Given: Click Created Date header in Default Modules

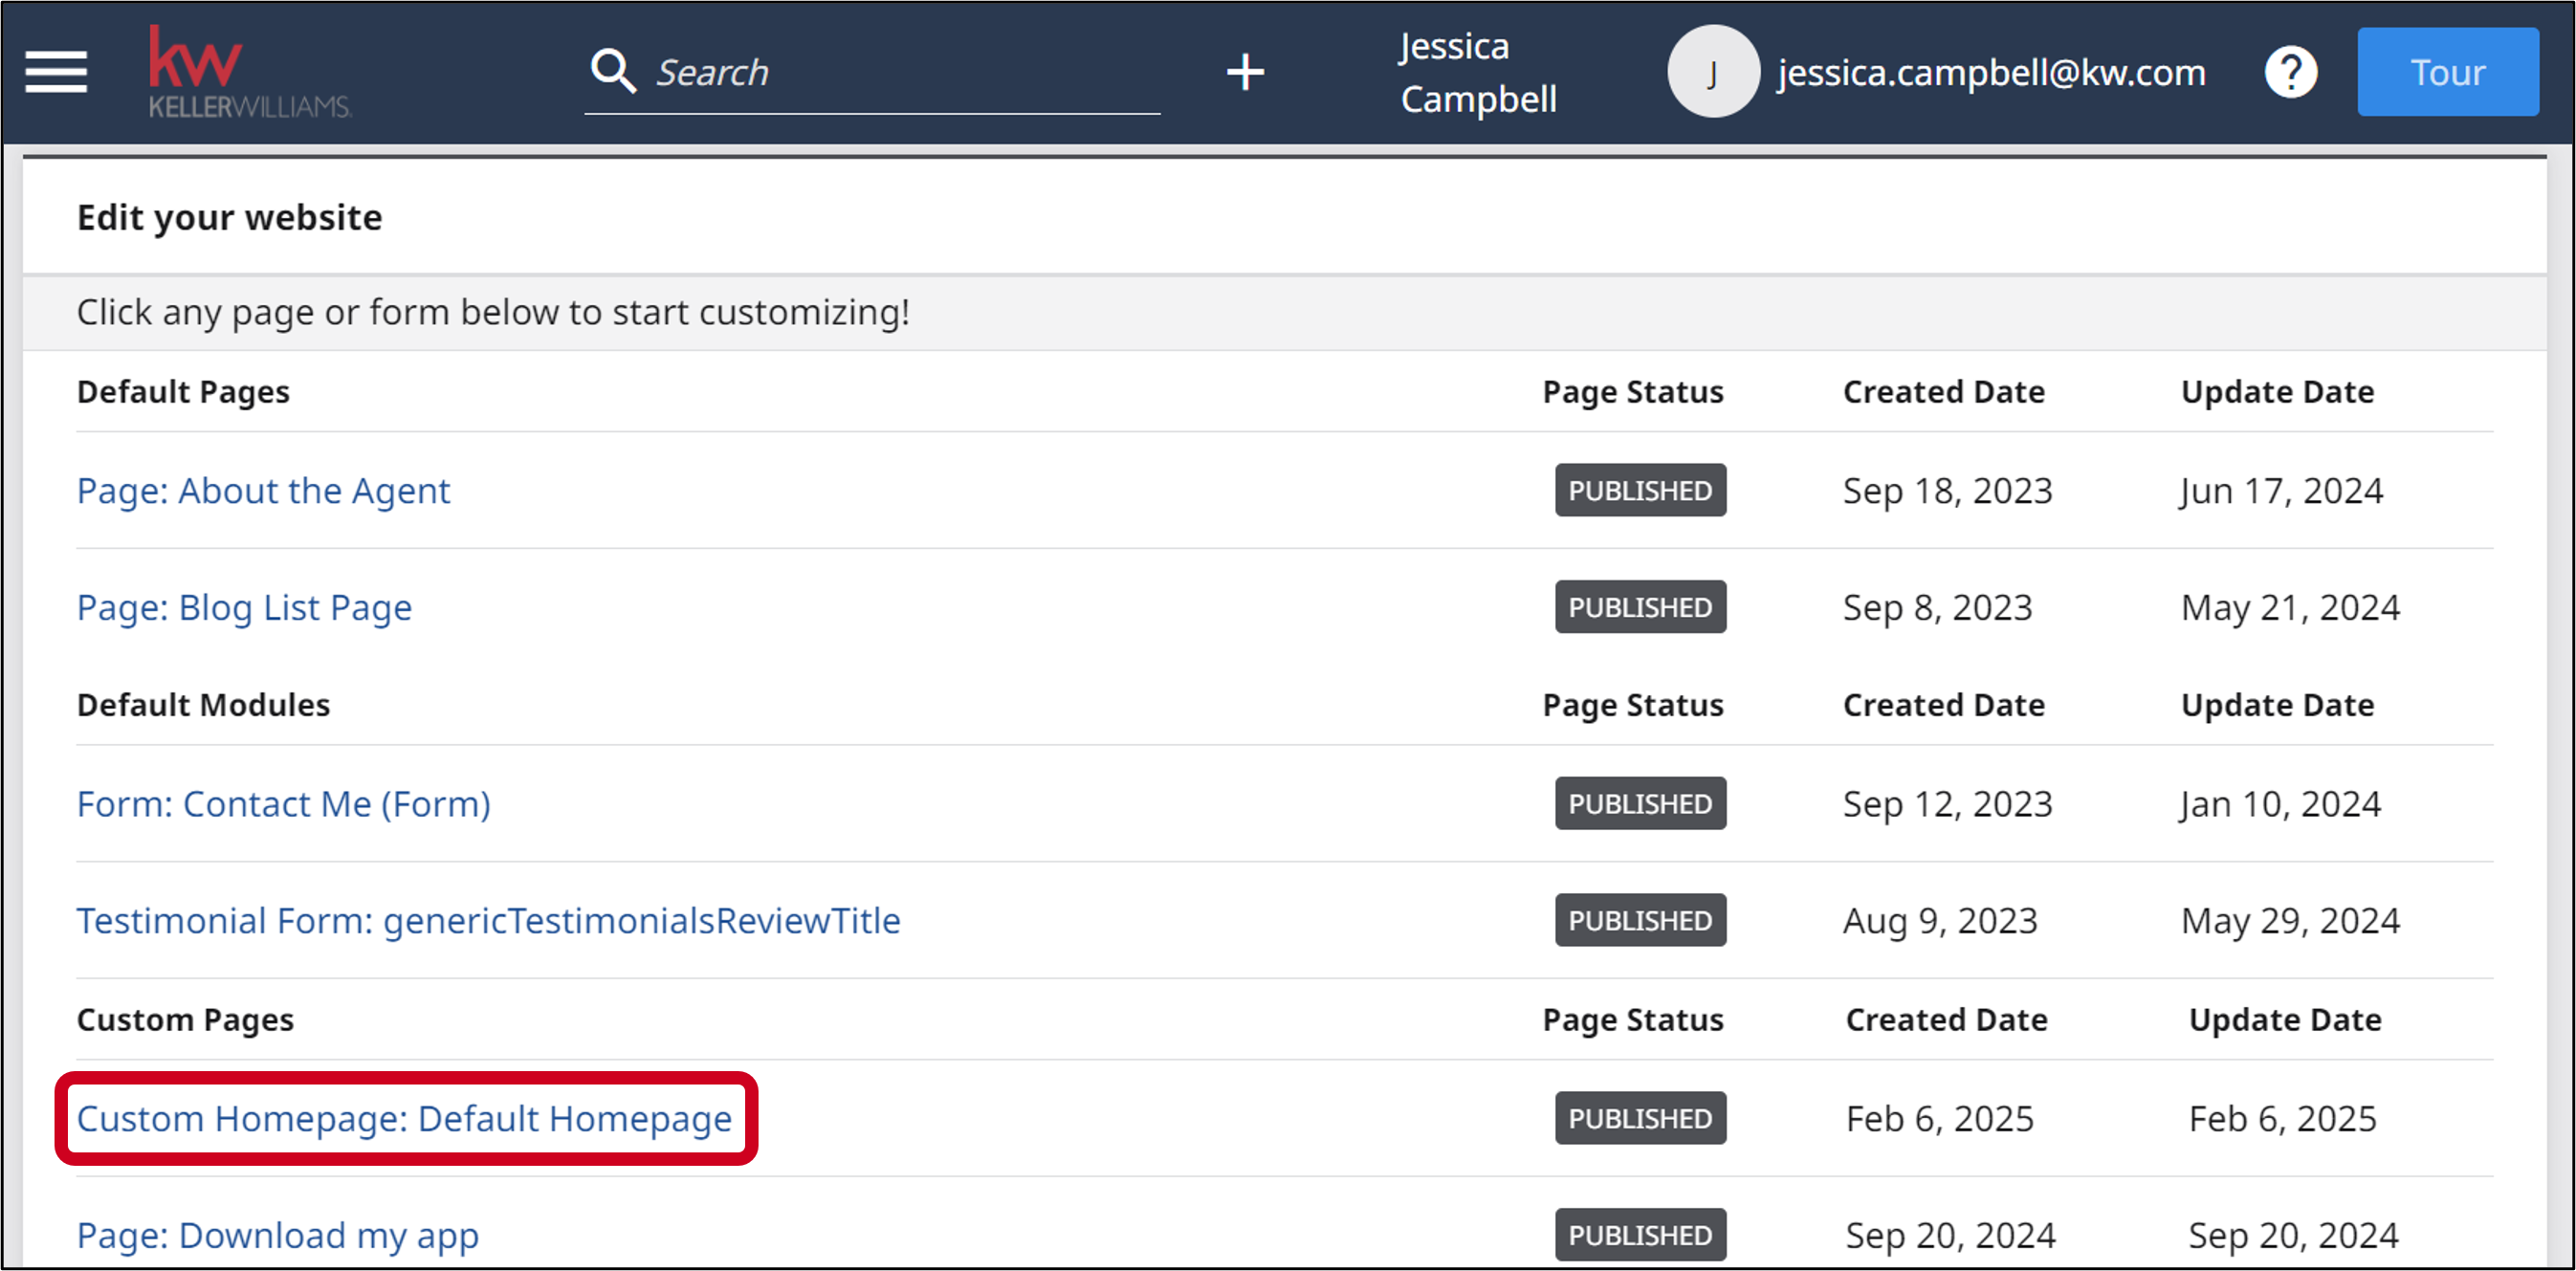Looking at the screenshot, I should 1943,705.
